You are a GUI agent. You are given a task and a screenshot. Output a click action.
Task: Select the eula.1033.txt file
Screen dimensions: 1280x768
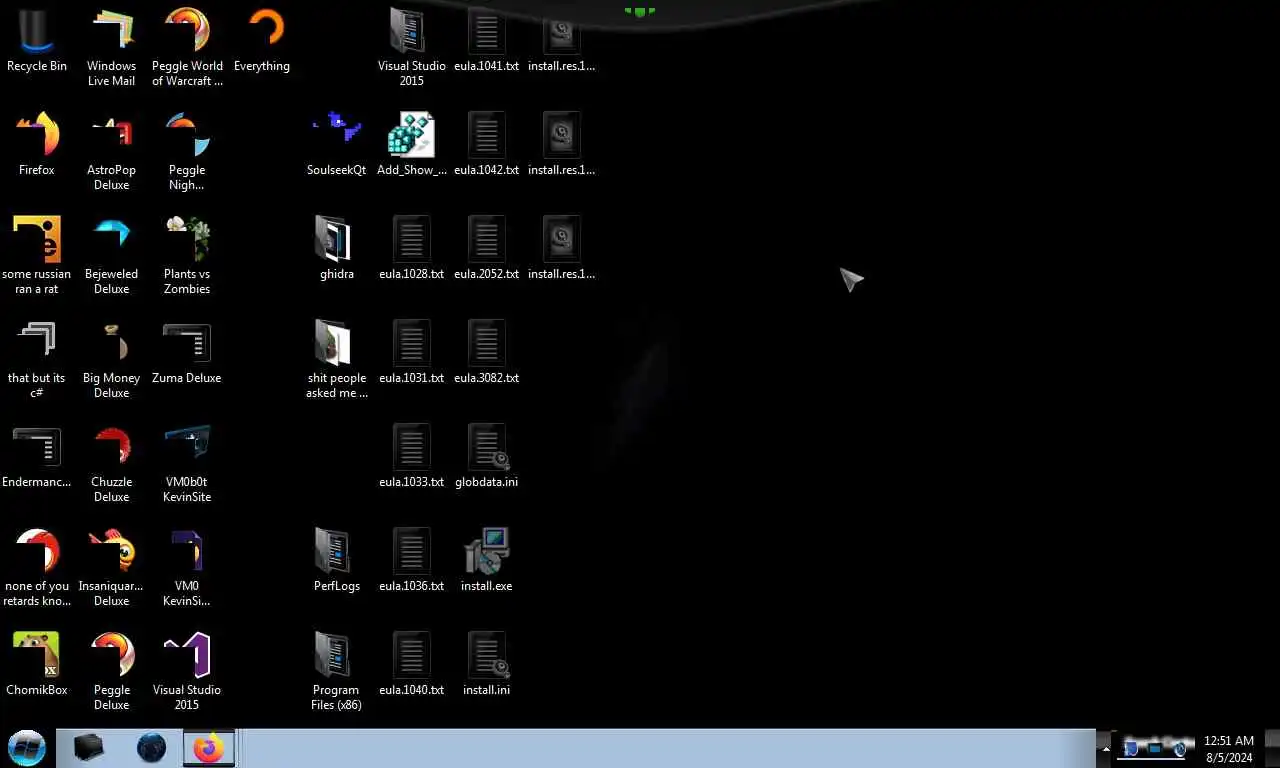(x=412, y=457)
